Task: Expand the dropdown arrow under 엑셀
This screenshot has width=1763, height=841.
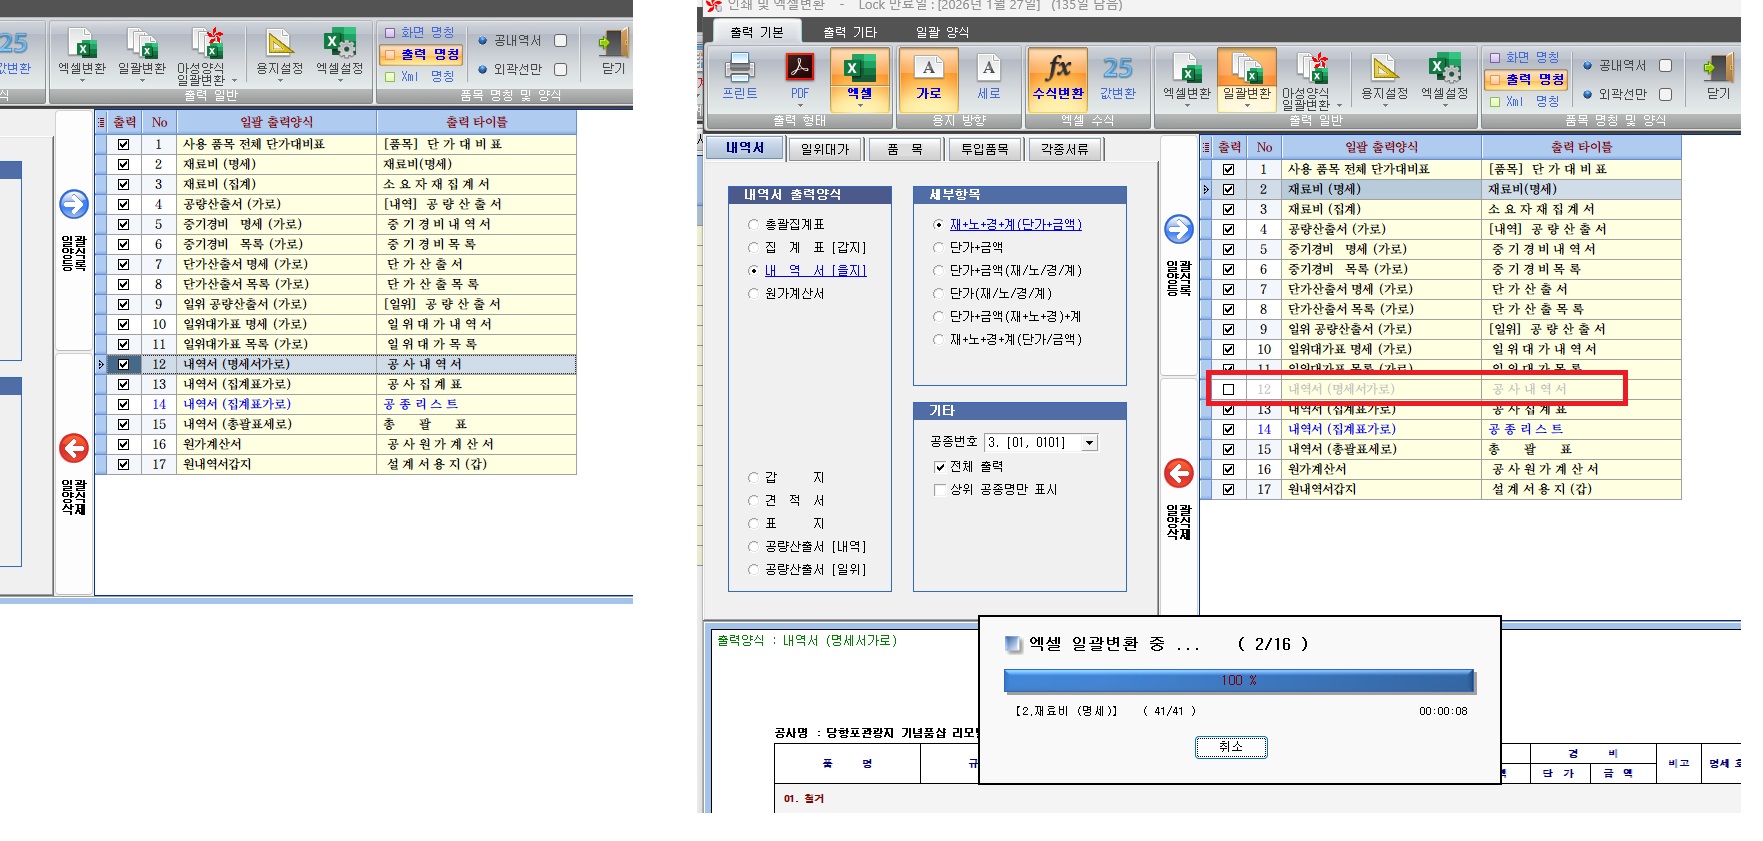Action: pos(859,105)
